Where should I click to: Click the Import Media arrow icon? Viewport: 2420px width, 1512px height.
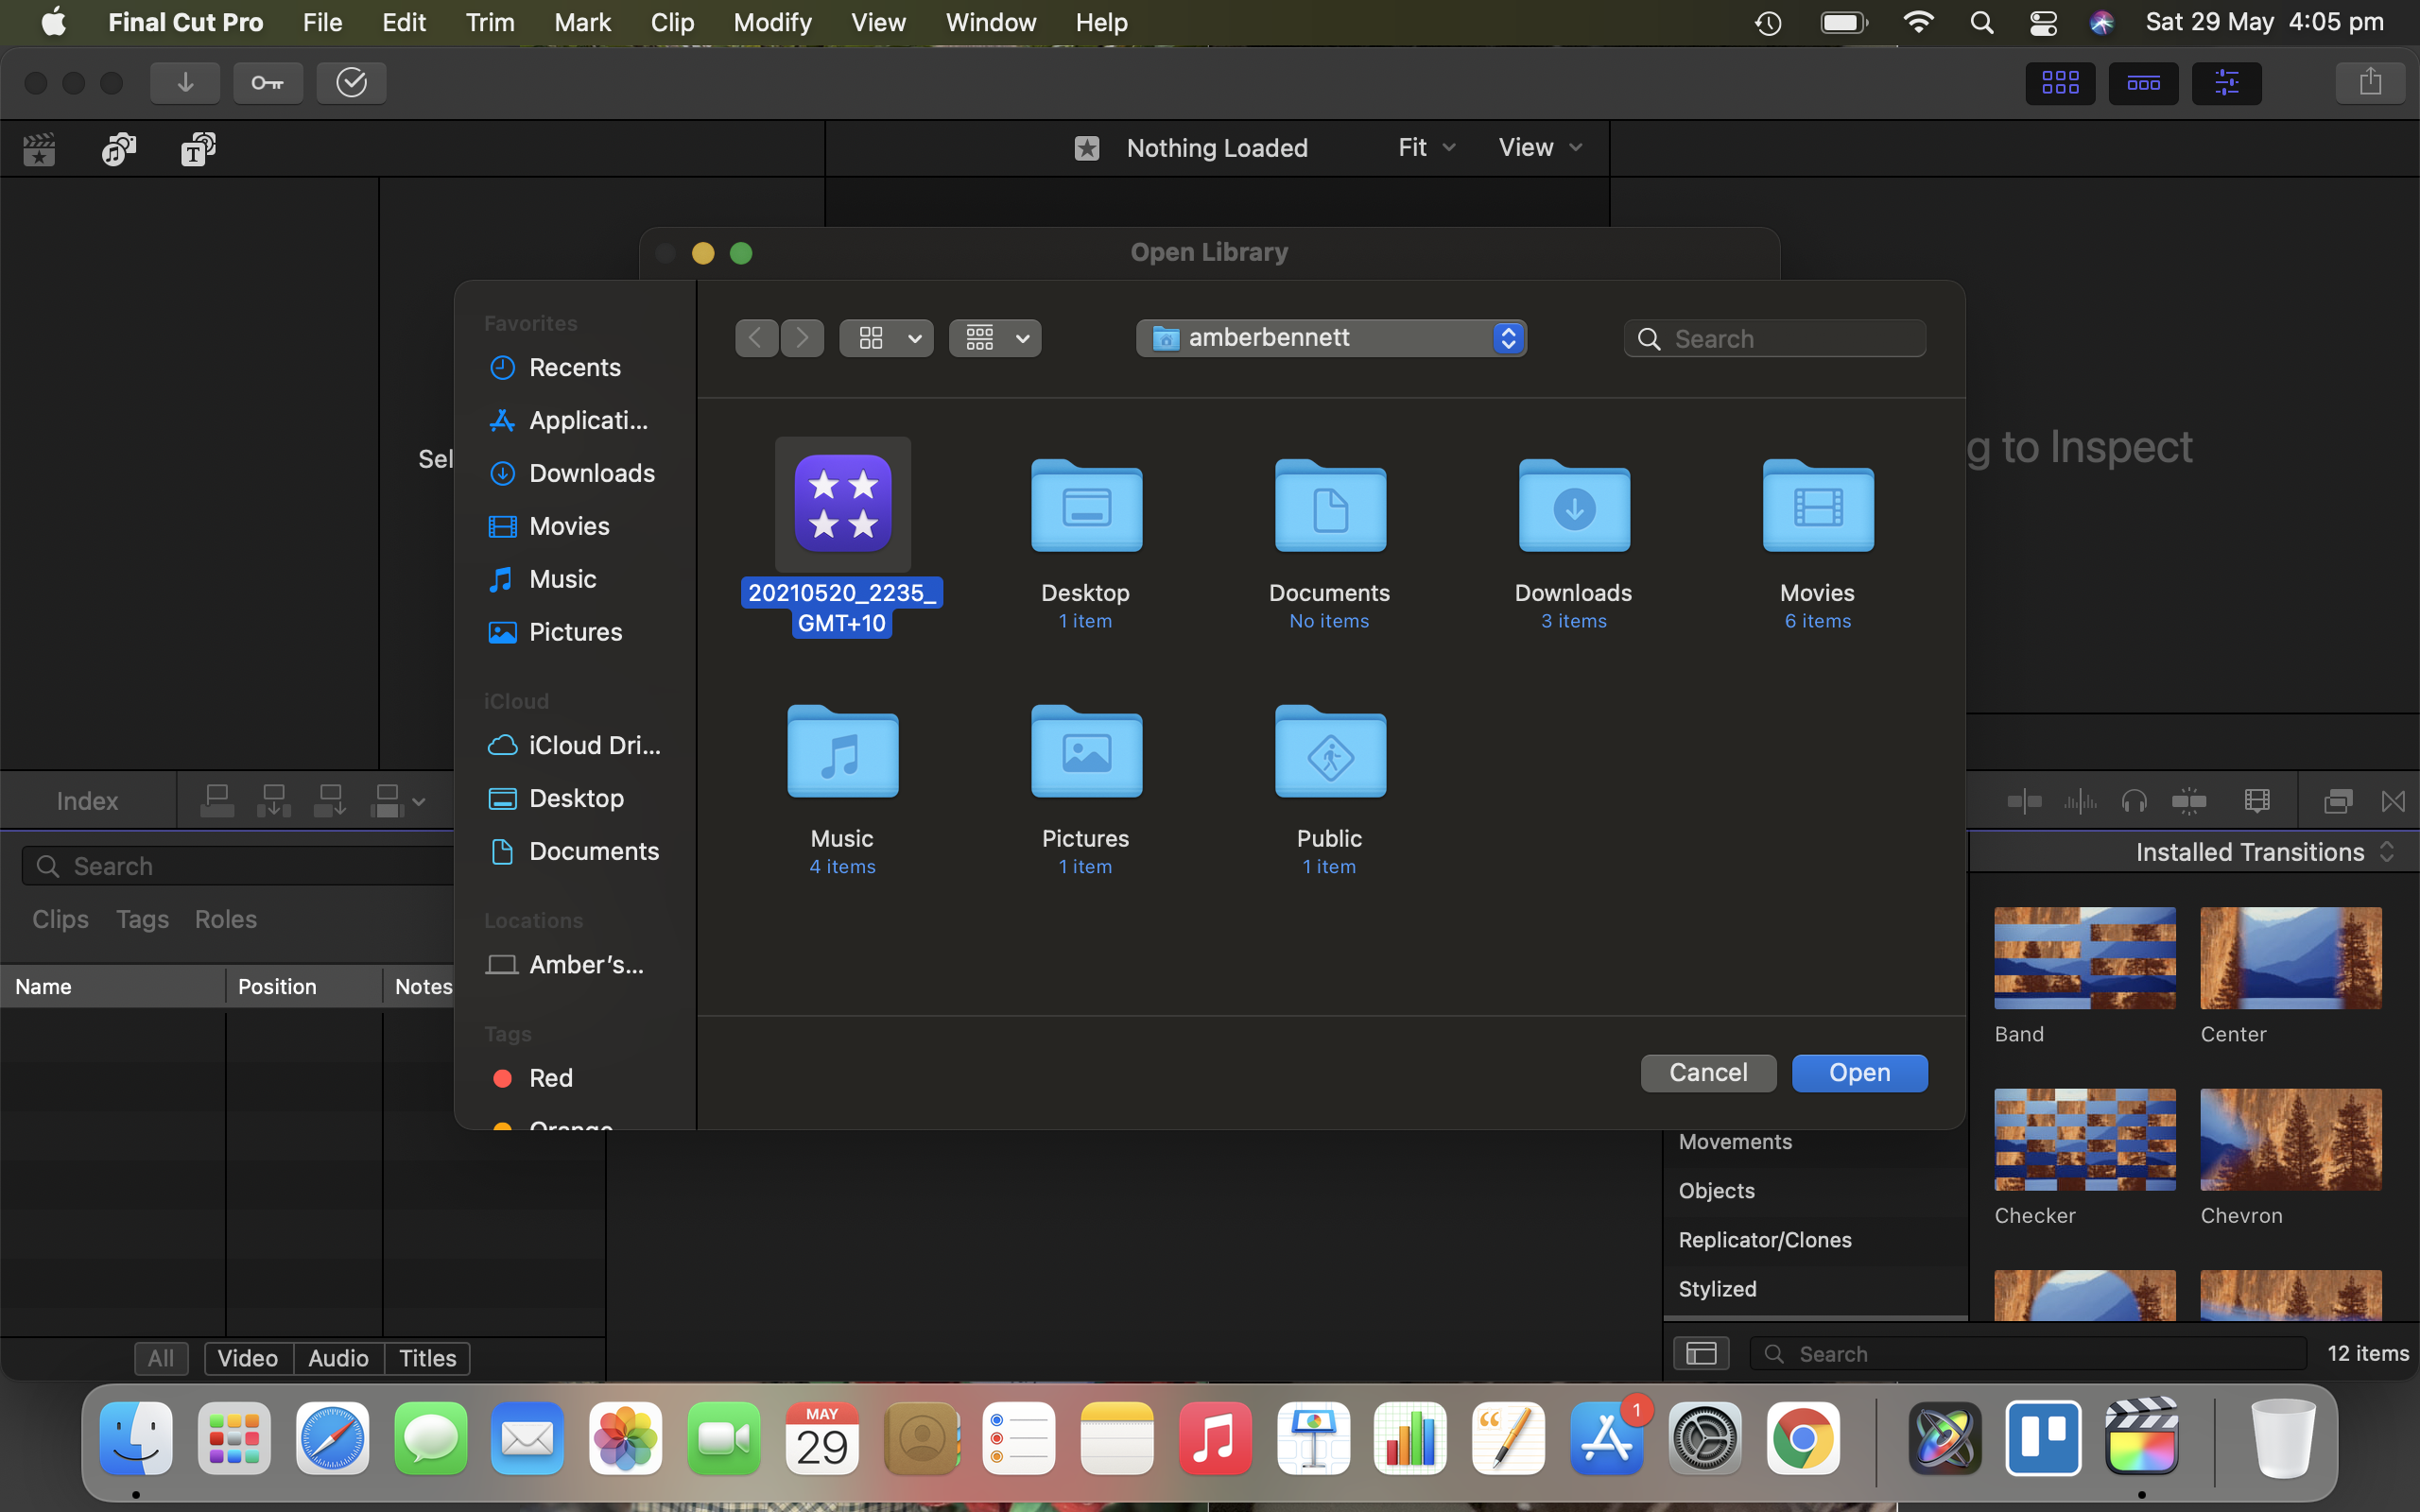tap(185, 83)
